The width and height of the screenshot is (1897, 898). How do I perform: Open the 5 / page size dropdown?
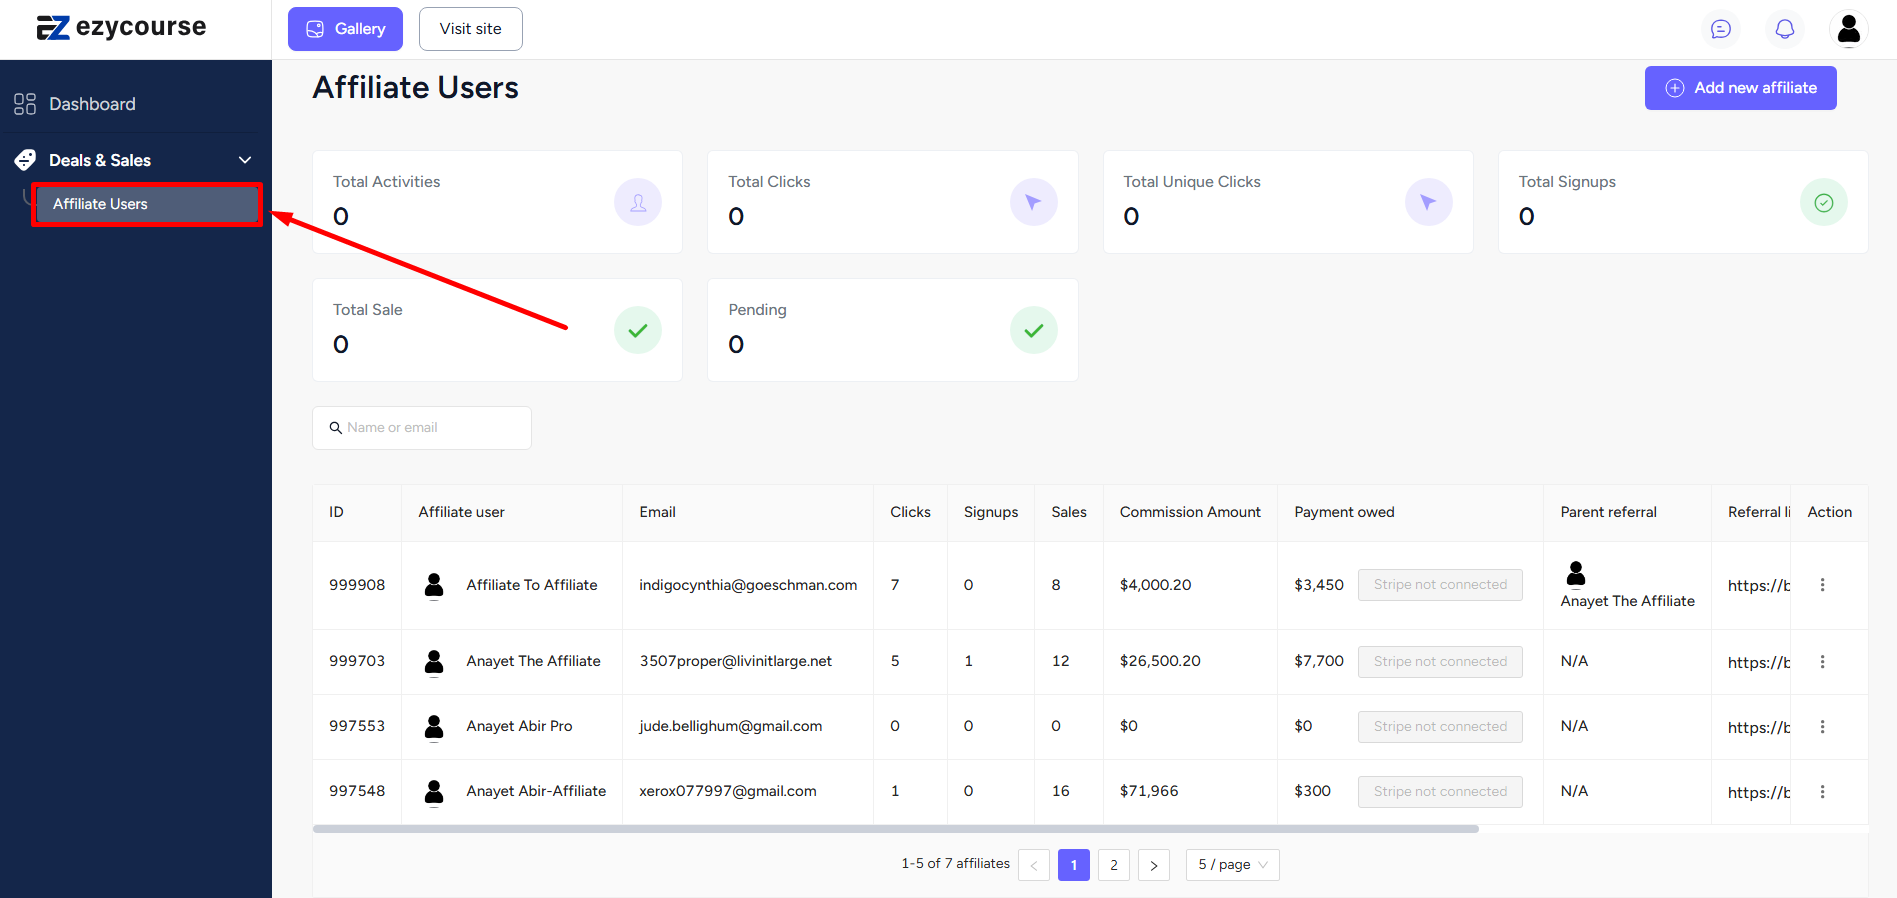click(1233, 865)
